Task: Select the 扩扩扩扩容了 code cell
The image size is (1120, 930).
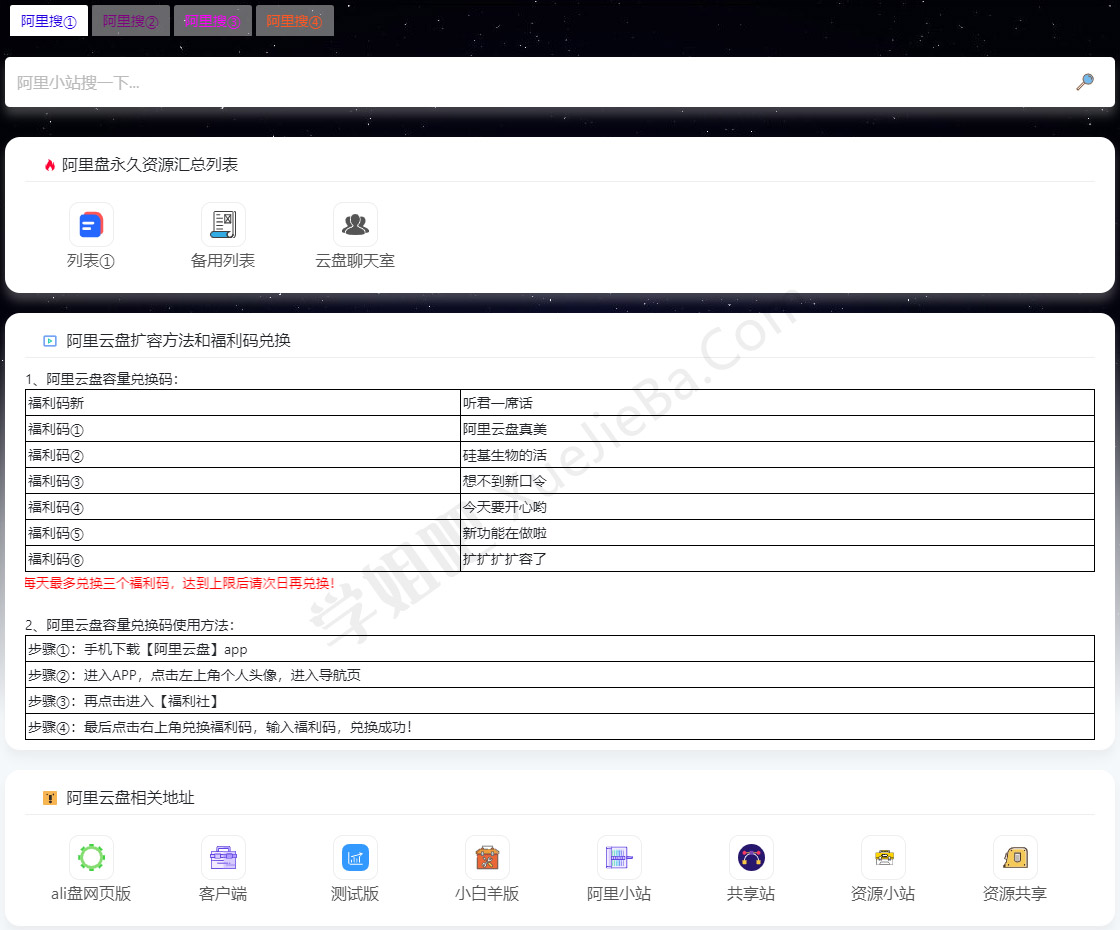Action: tap(777, 559)
